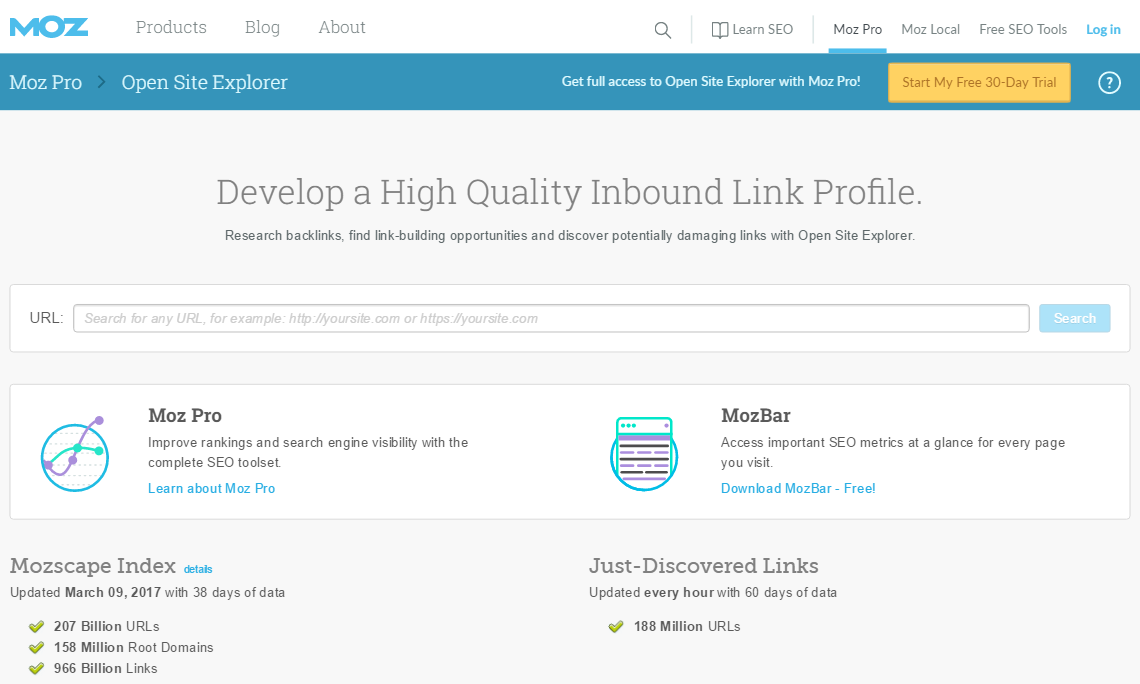Click the Moz logo
This screenshot has height=684, width=1140.
point(48,27)
